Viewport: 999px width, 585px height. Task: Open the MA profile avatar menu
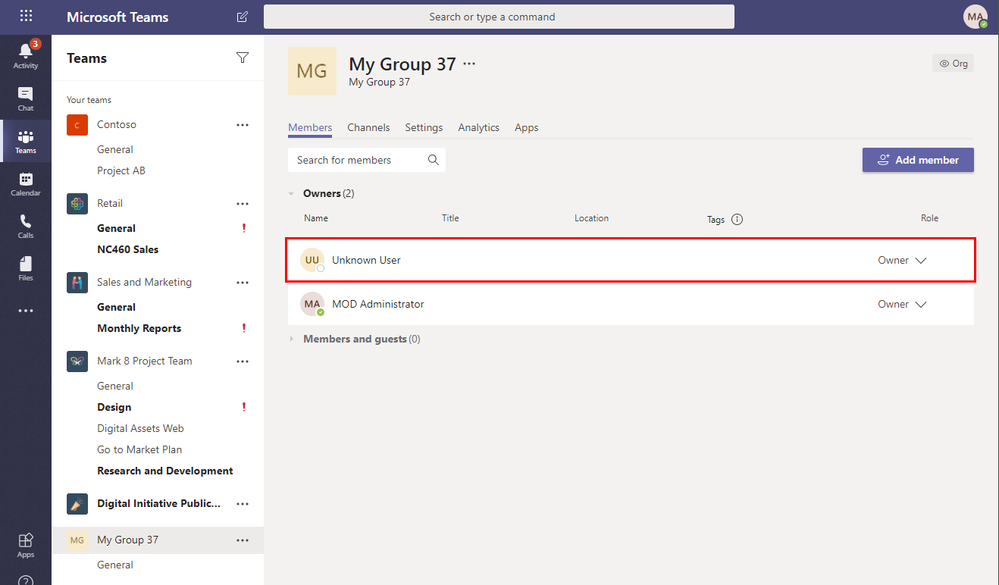975,17
